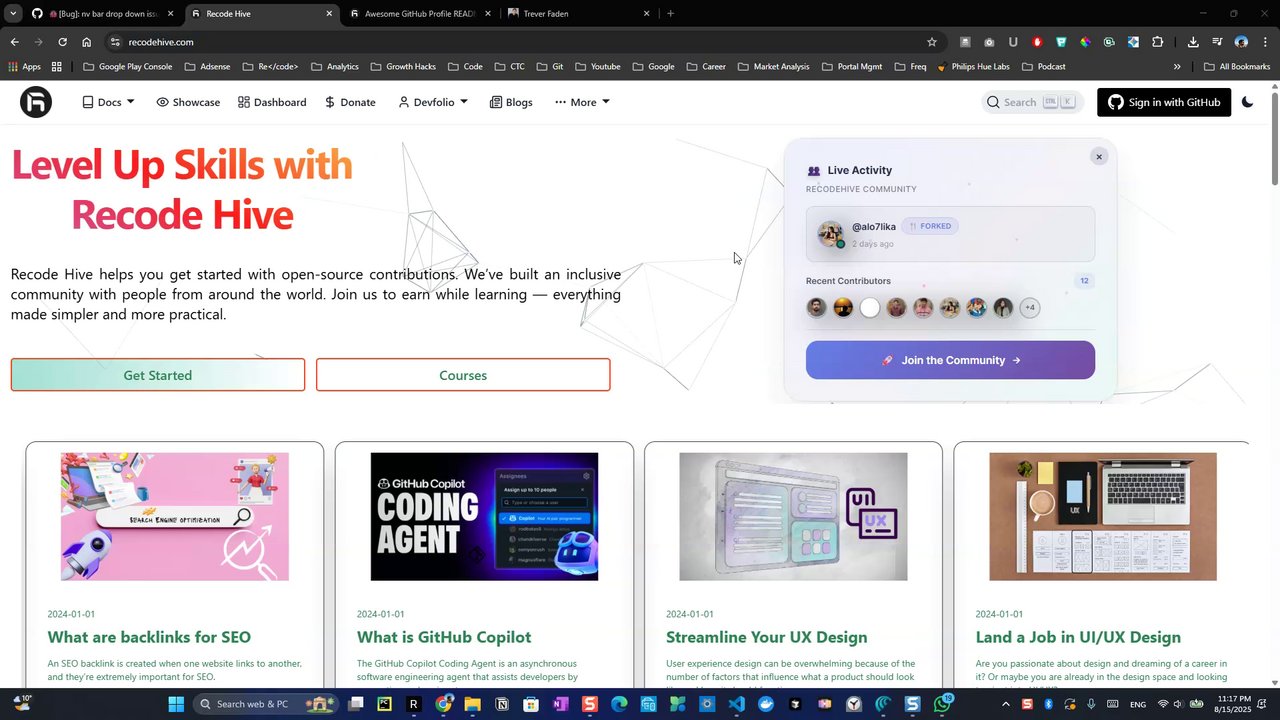Open the Google Play Console bookmark
The image size is (1280, 720).
tap(127, 67)
